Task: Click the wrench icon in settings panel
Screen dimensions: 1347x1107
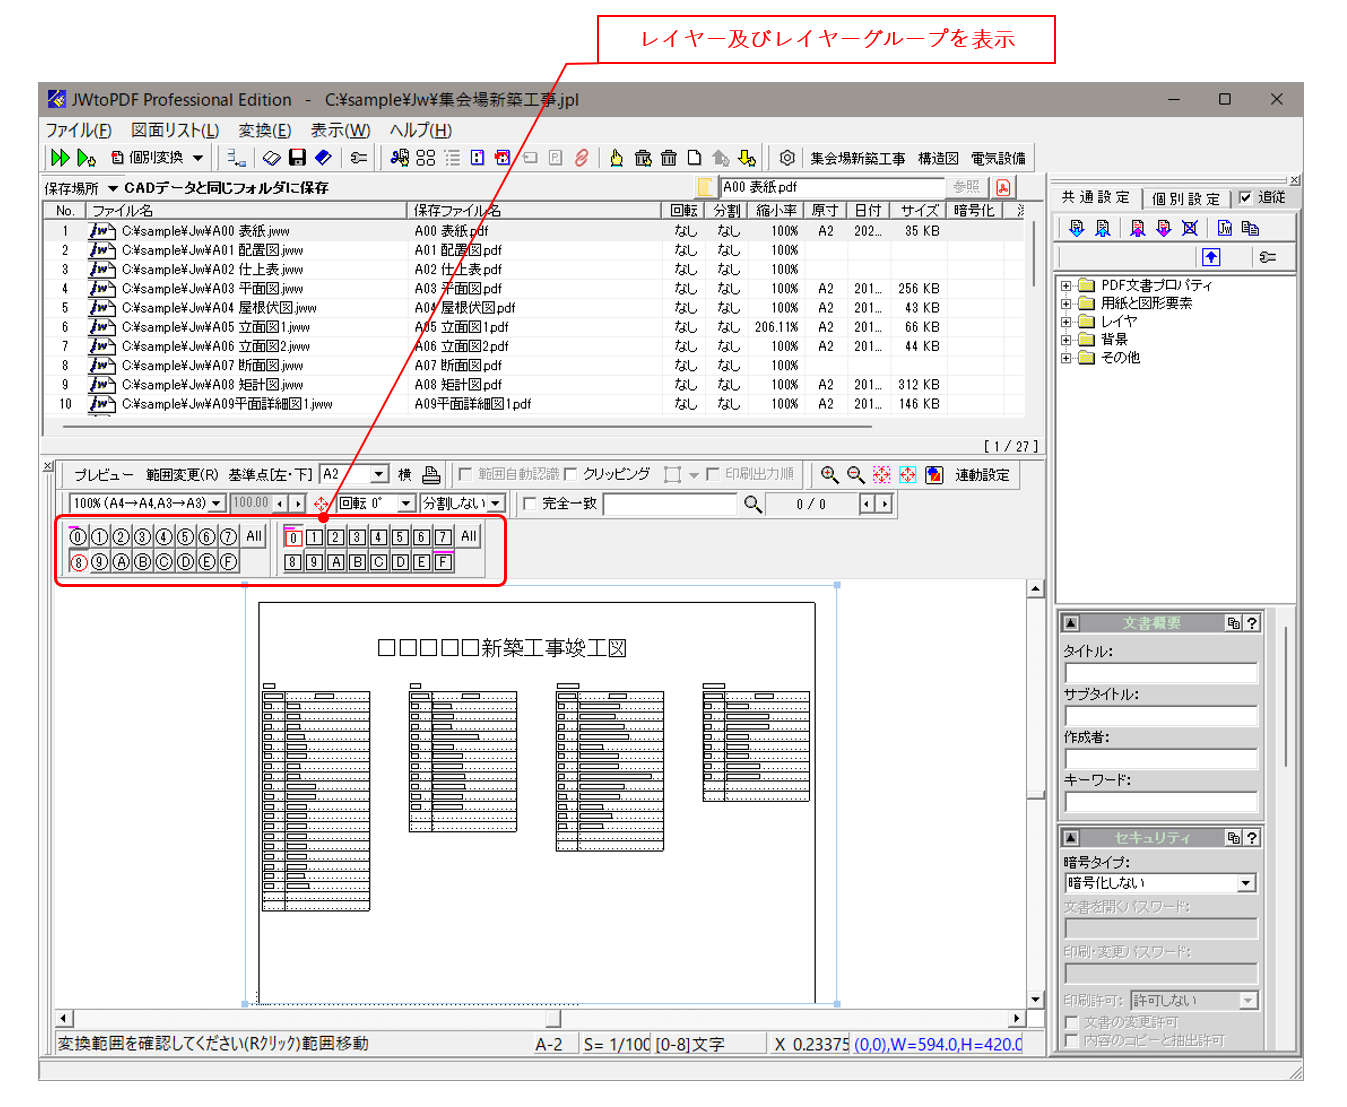Action: (x=1267, y=257)
